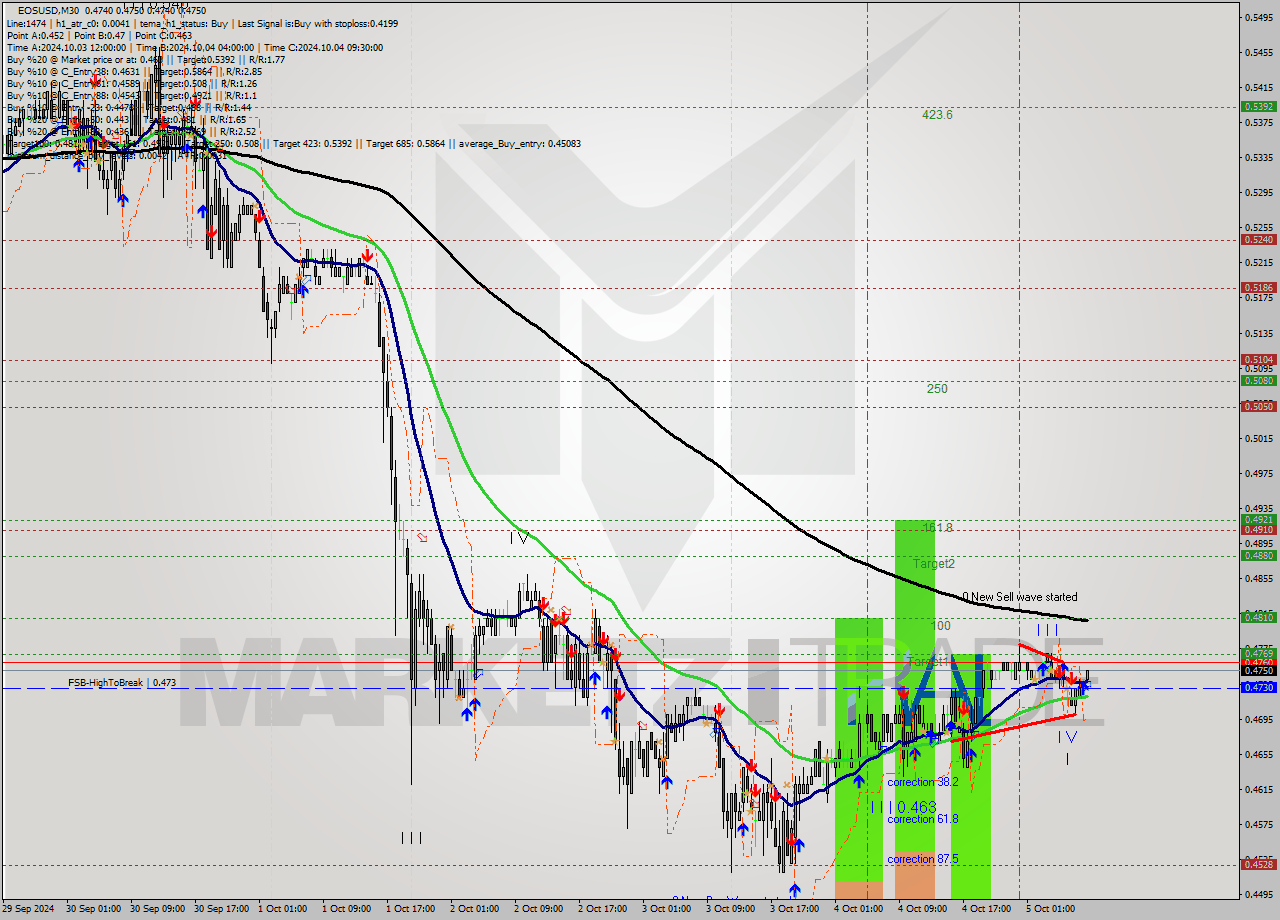Click the green 0.4810 price tag
This screenshot has width=1280, height=920.
pyautogui.click(x=1258, y=617)
